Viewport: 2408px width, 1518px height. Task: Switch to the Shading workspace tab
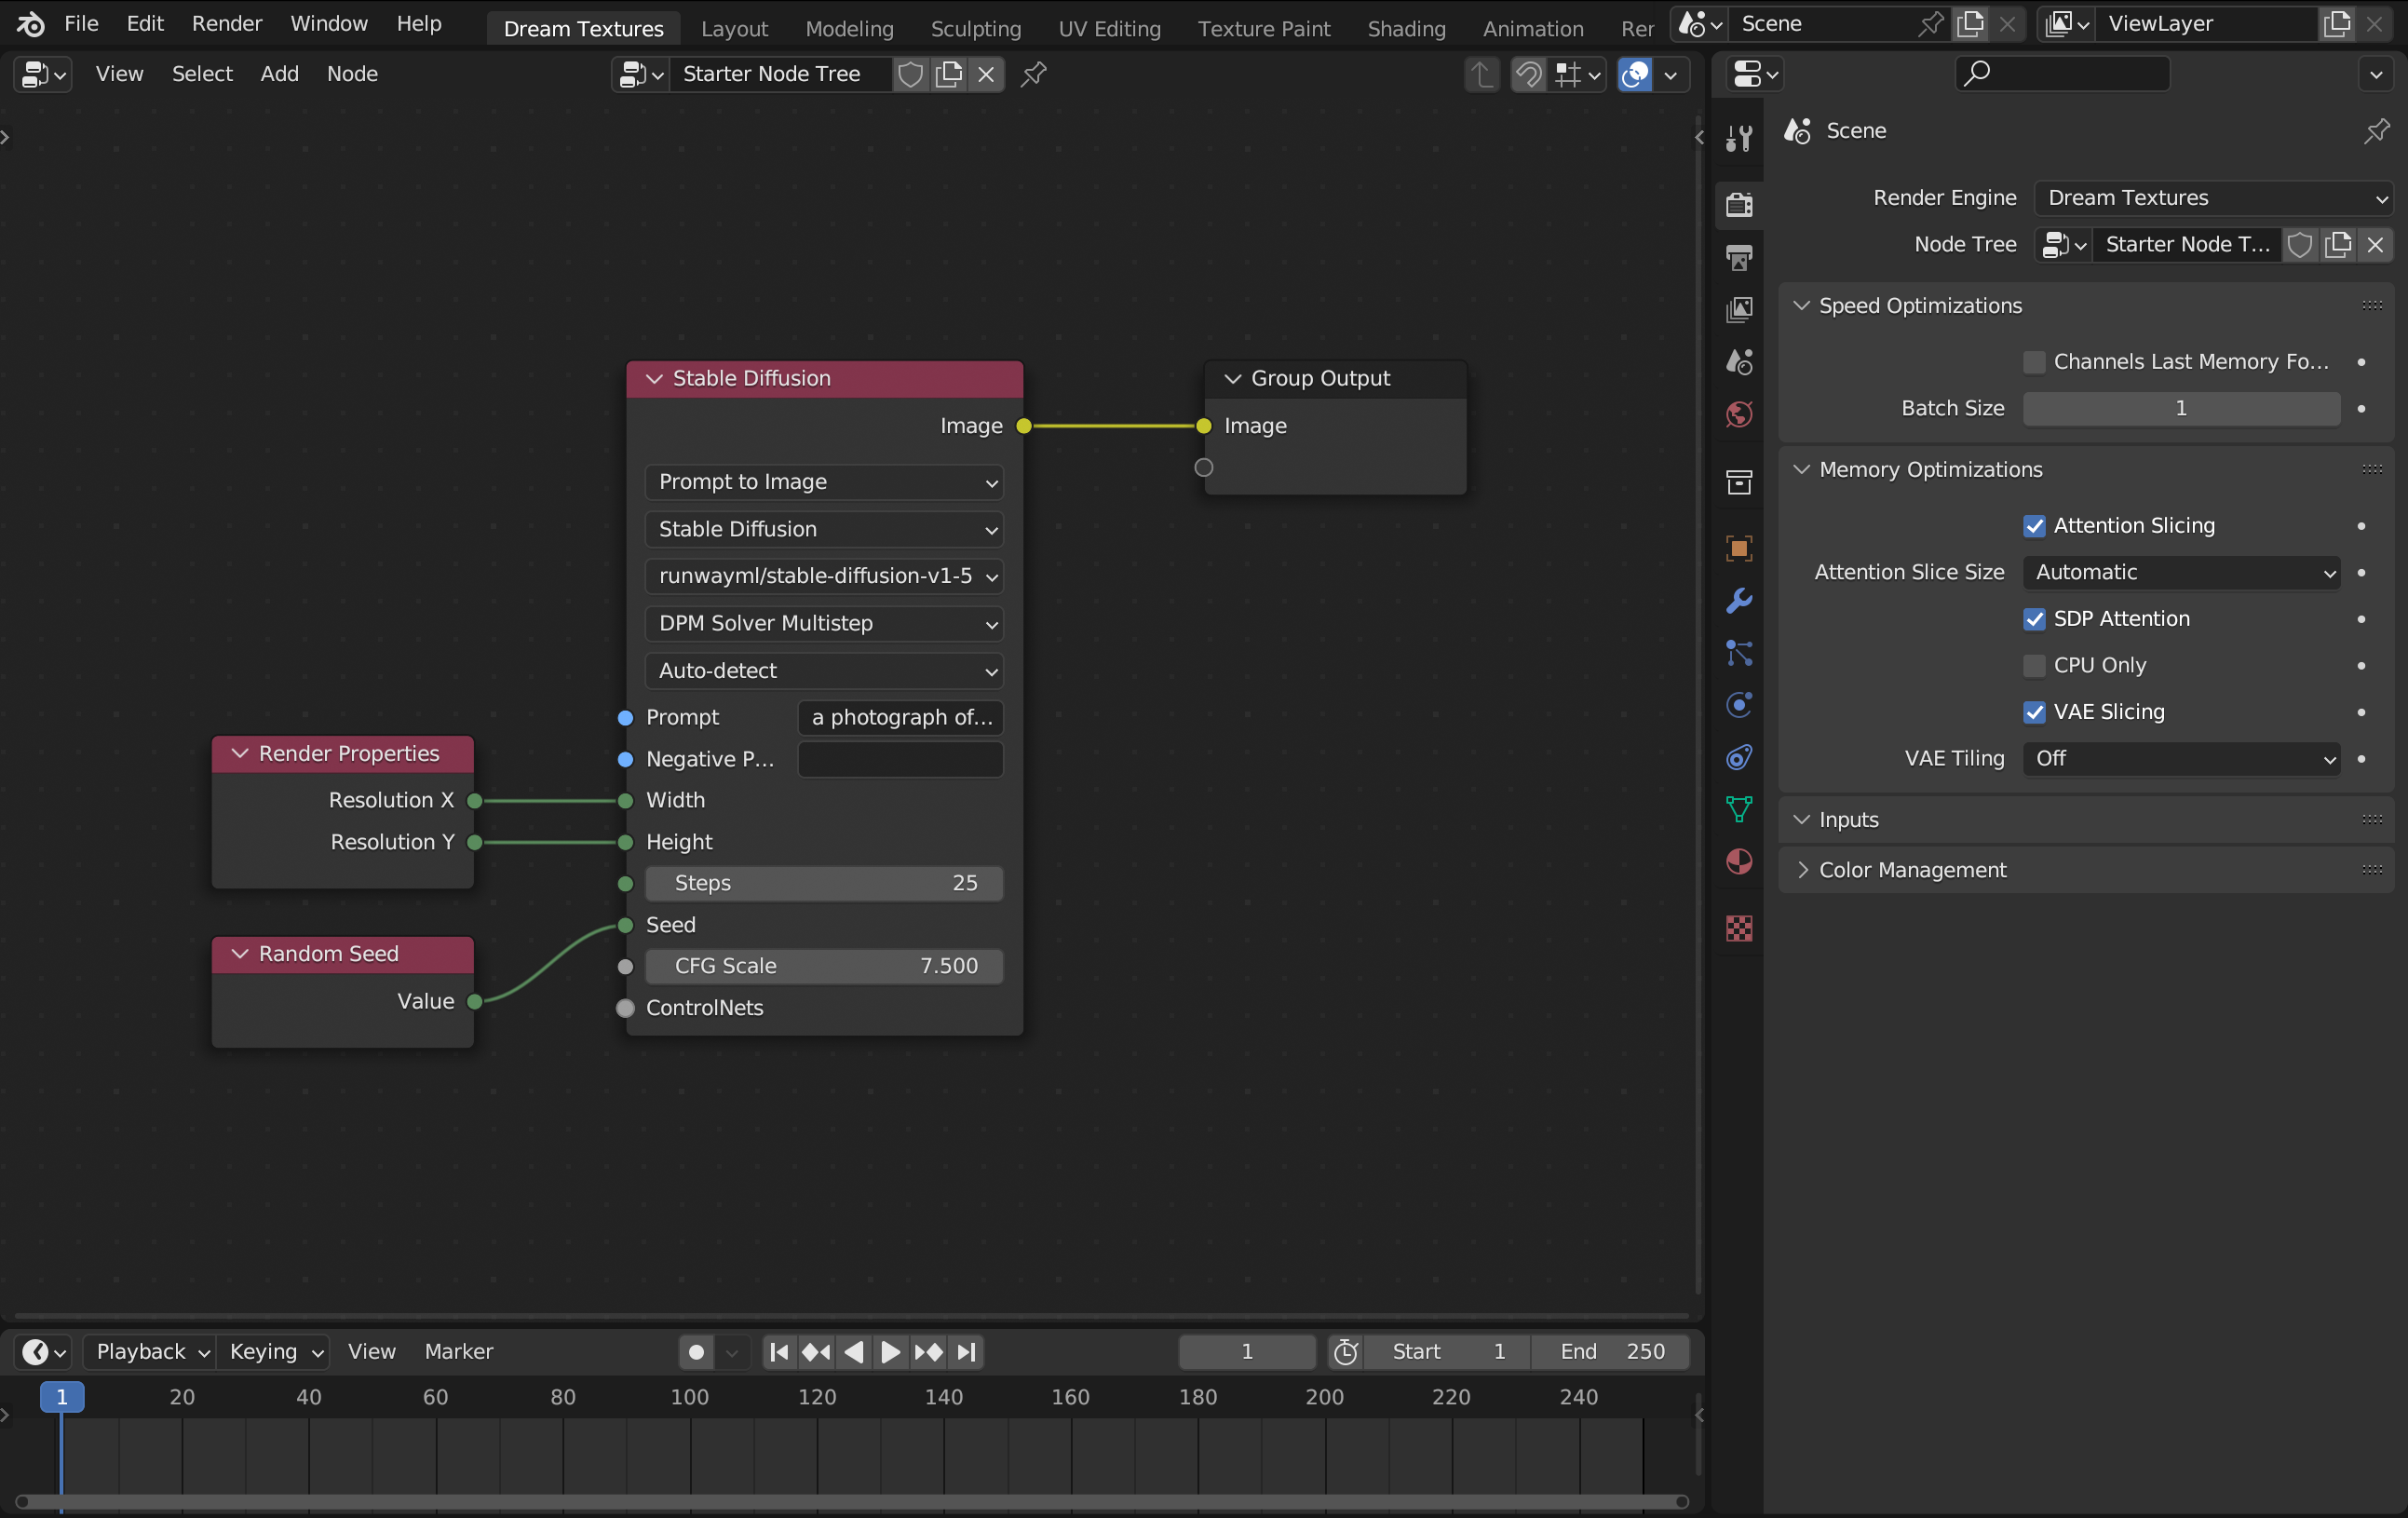point(1406,28)
